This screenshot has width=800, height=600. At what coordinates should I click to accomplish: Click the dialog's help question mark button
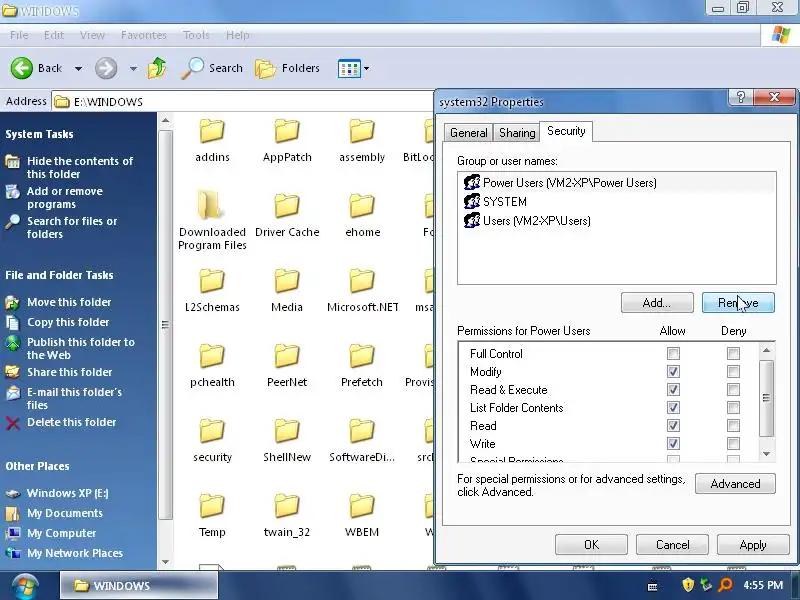point(740,97)
